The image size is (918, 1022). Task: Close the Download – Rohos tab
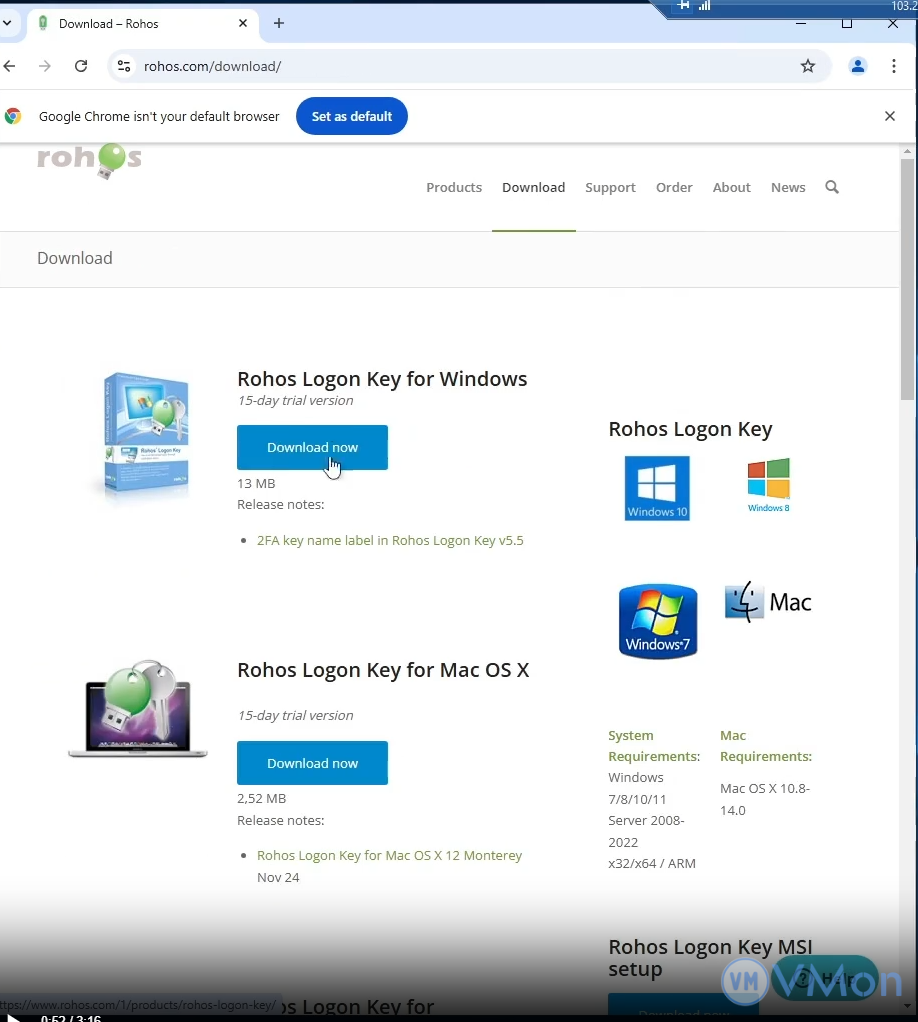click(x=243, y=23)
